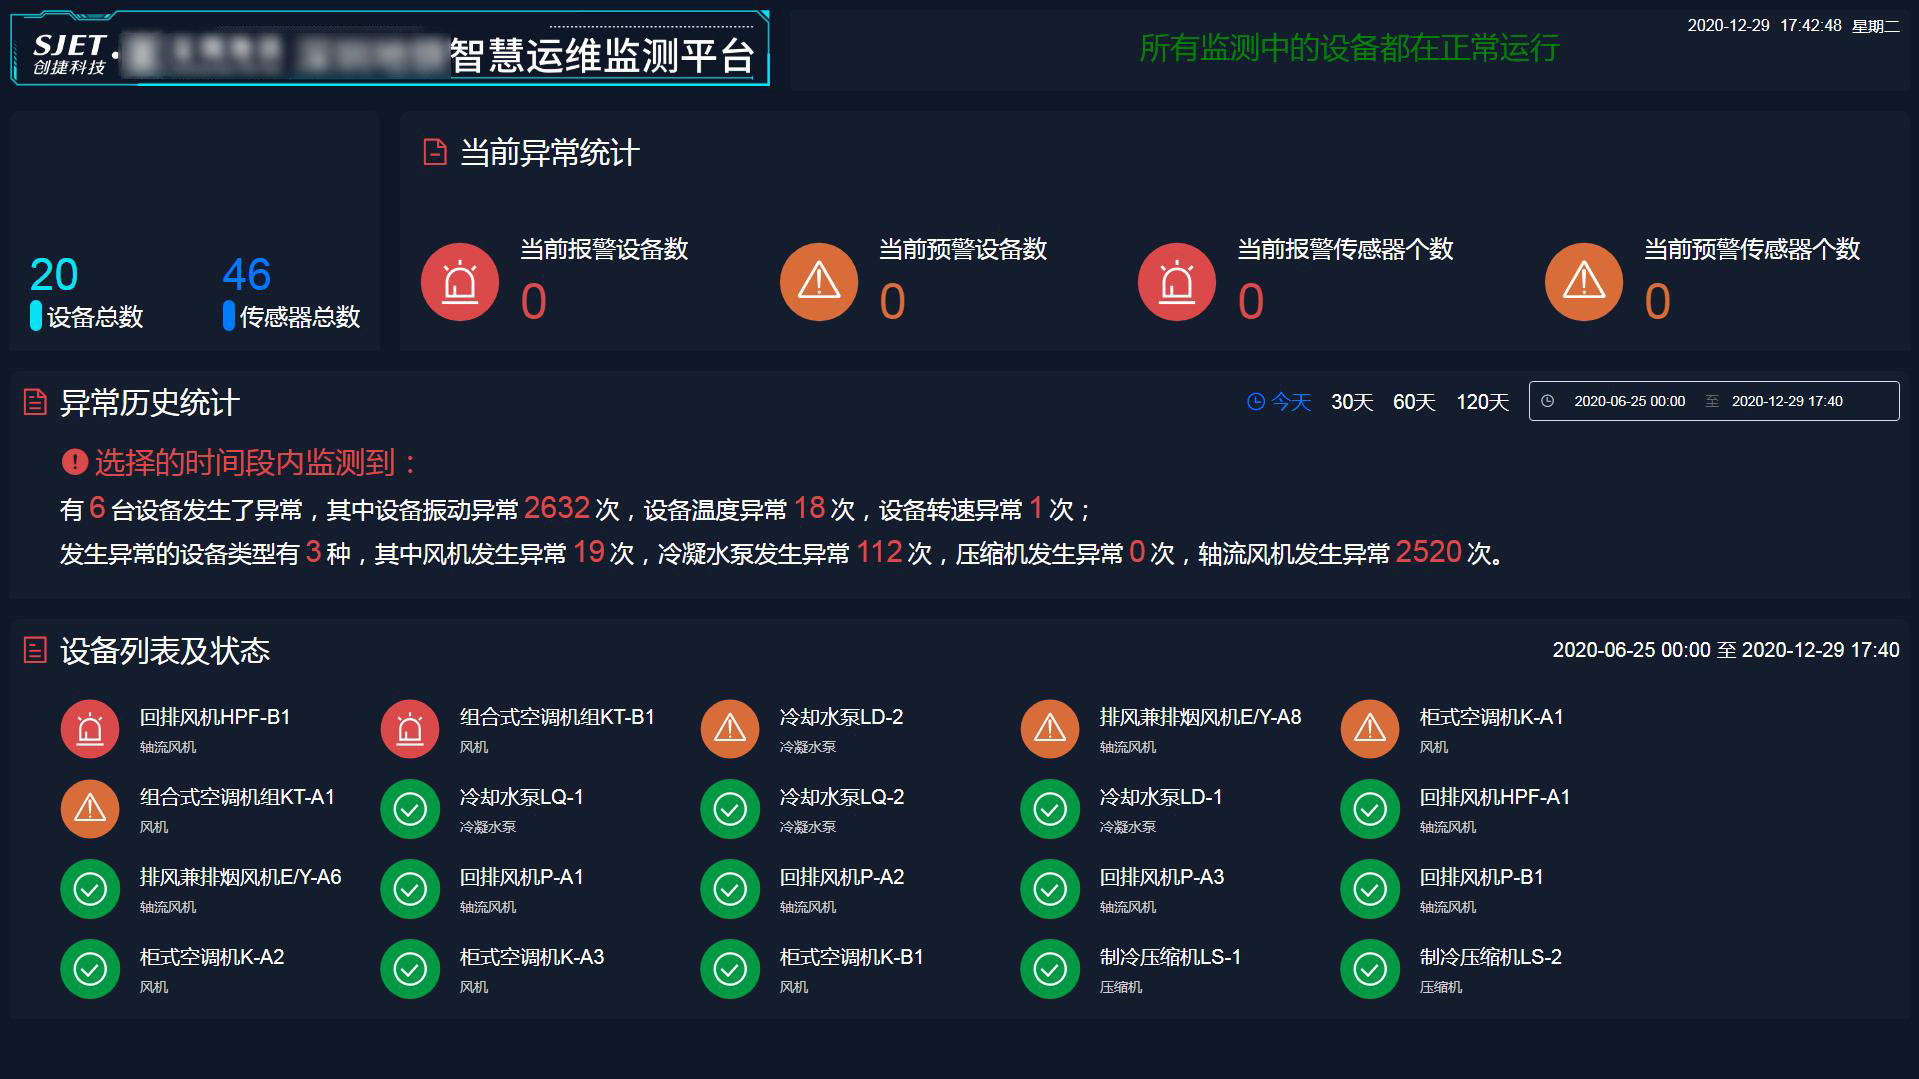Click warning icon for 排风兼排烟风机E/Y-A8
Screen dimensions: 1919x1079
click(x=1050, y=729)
